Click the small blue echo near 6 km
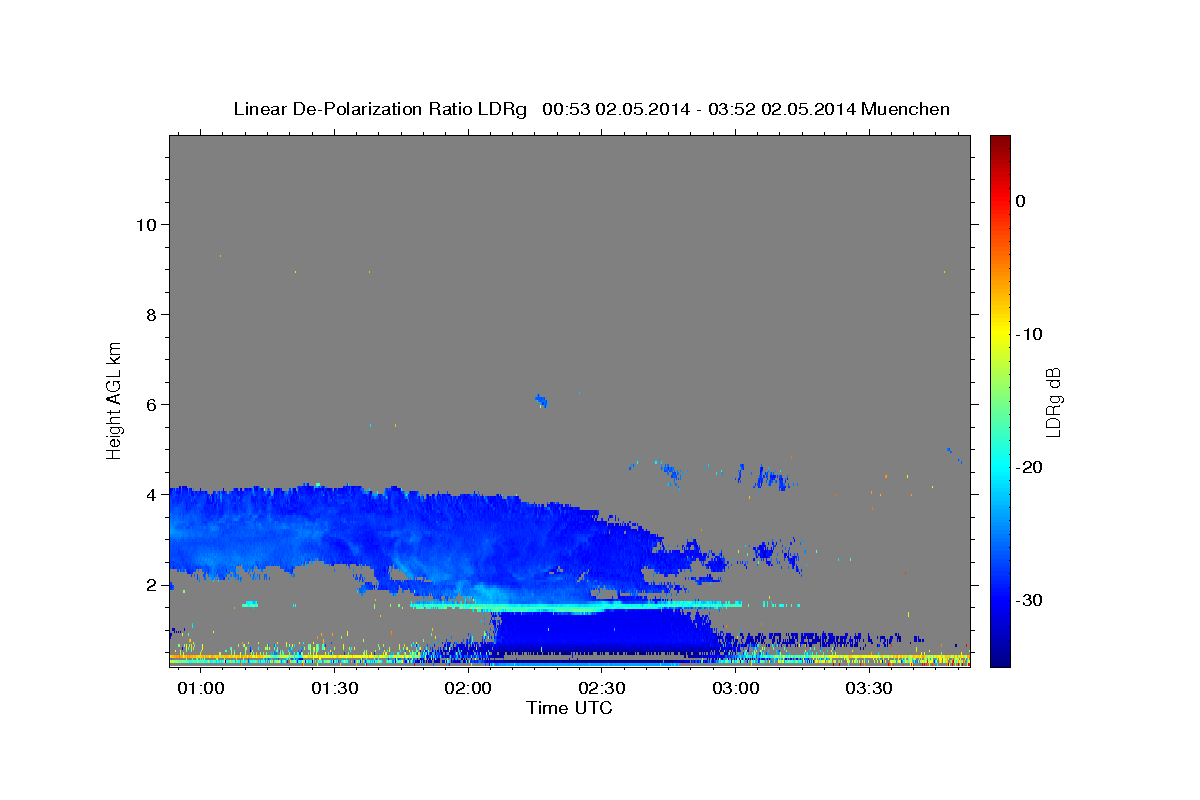Image resolution: width=1200 pixels, height=800 pixels. (x=542, y=401)
